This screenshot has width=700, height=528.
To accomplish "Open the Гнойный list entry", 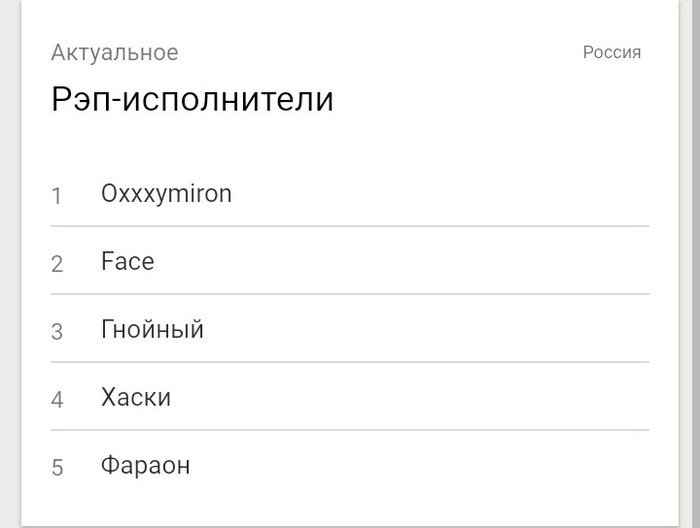I will 152,330.
